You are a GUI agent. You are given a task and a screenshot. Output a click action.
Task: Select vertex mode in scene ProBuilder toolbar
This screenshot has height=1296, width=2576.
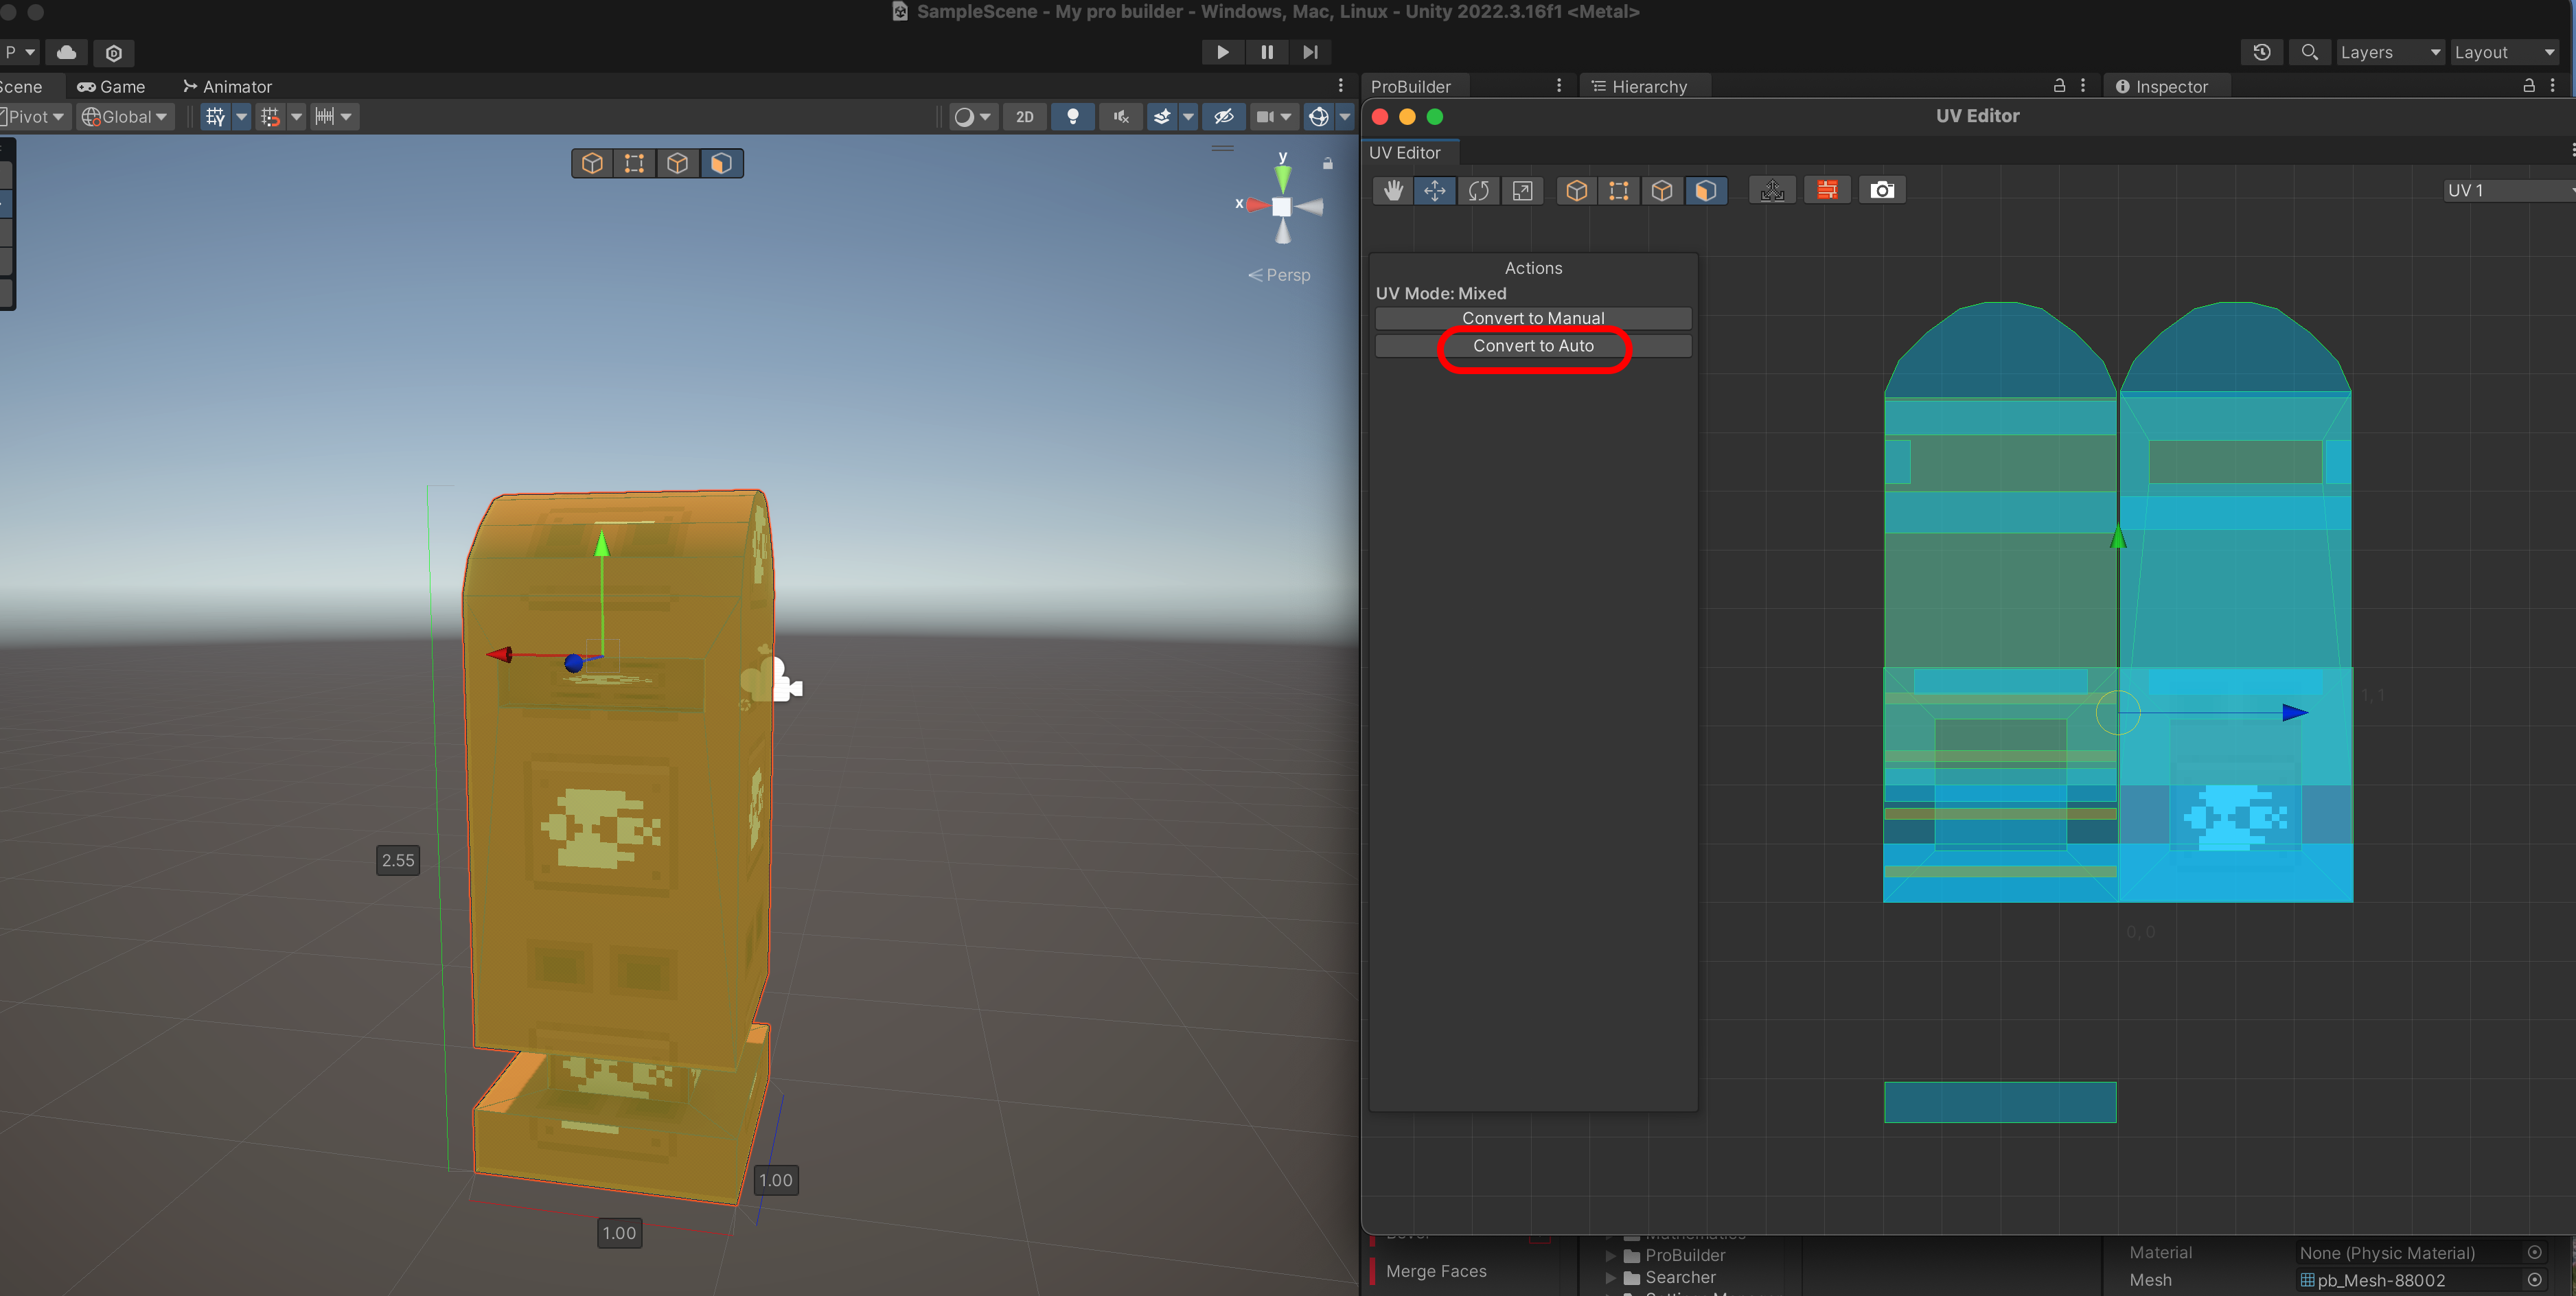[x=634, y=163]
